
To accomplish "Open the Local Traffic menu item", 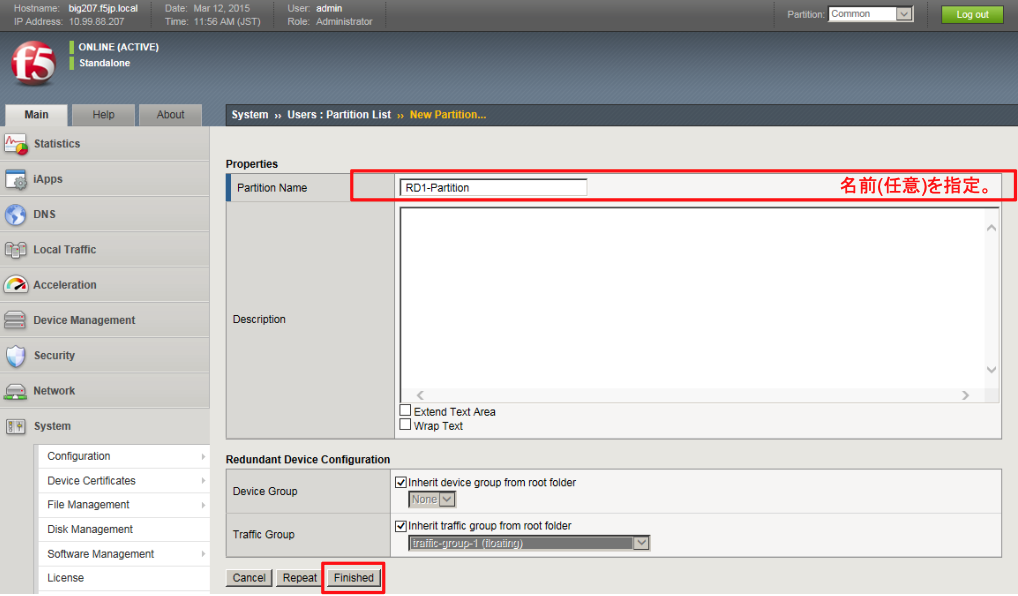I will pyautogui.click(x=105, y=249).
